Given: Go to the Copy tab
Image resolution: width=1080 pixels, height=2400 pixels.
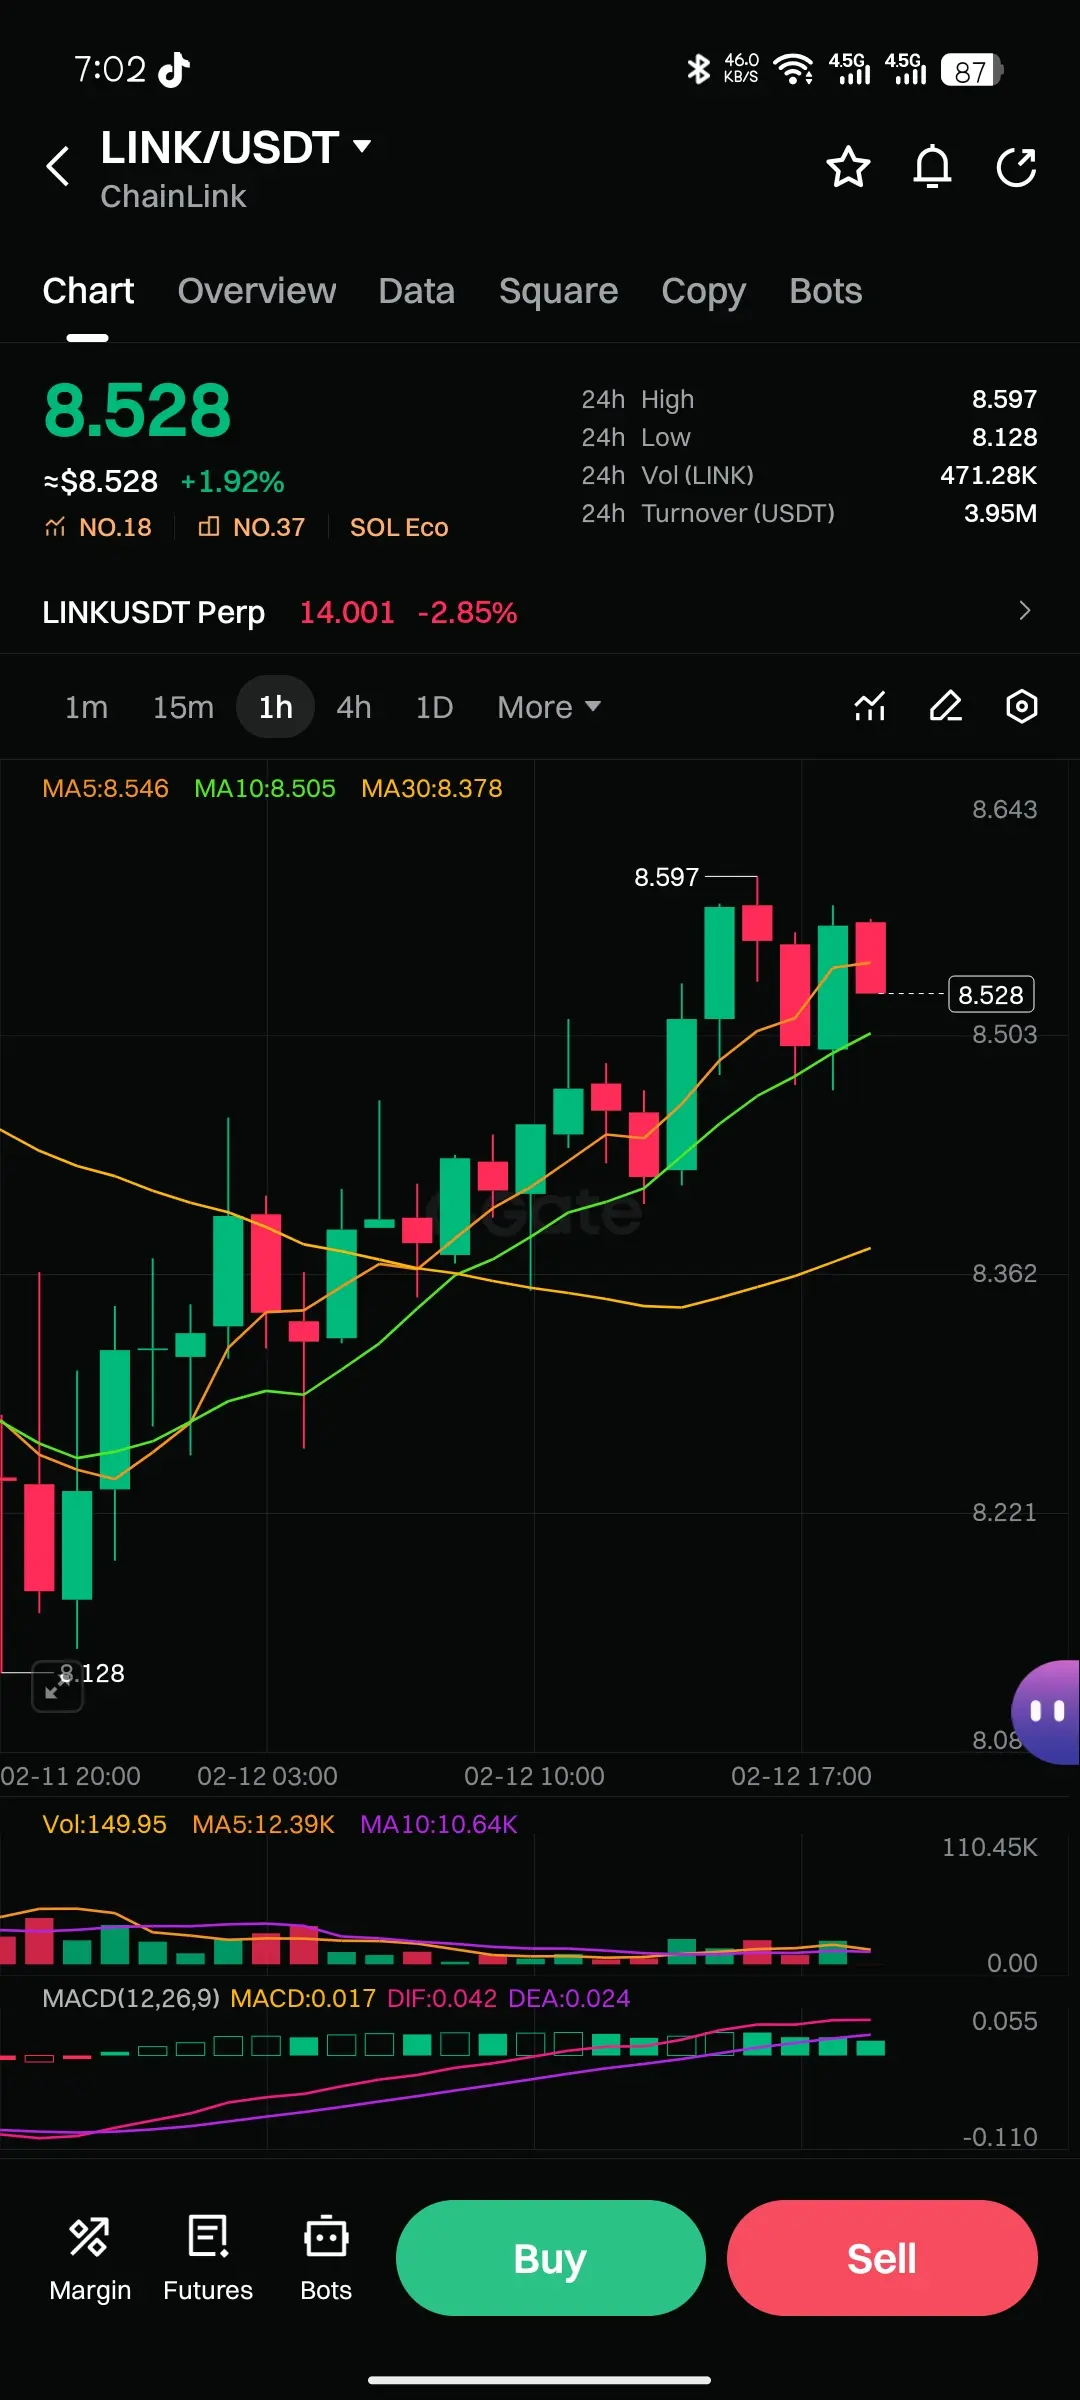Looking at the screenshot, I should pyautogui.click(x=703, y=291).
